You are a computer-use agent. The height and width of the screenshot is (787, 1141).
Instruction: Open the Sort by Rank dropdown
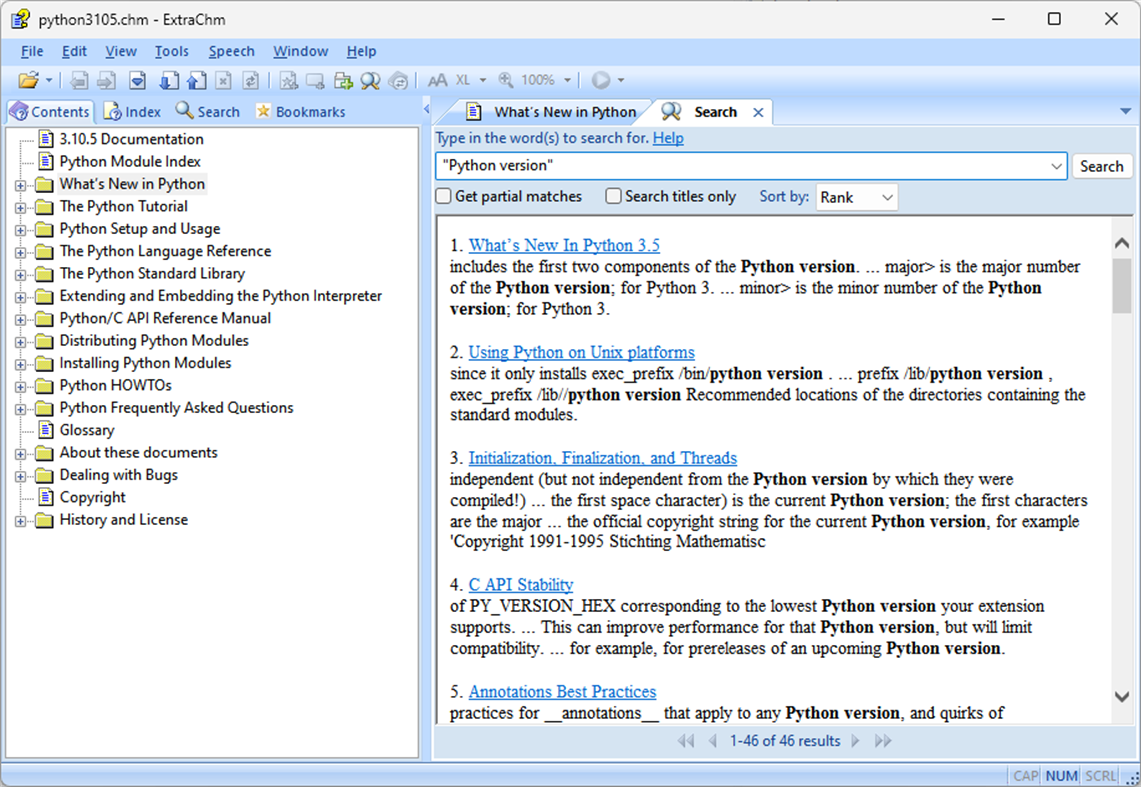pos(856,196)
